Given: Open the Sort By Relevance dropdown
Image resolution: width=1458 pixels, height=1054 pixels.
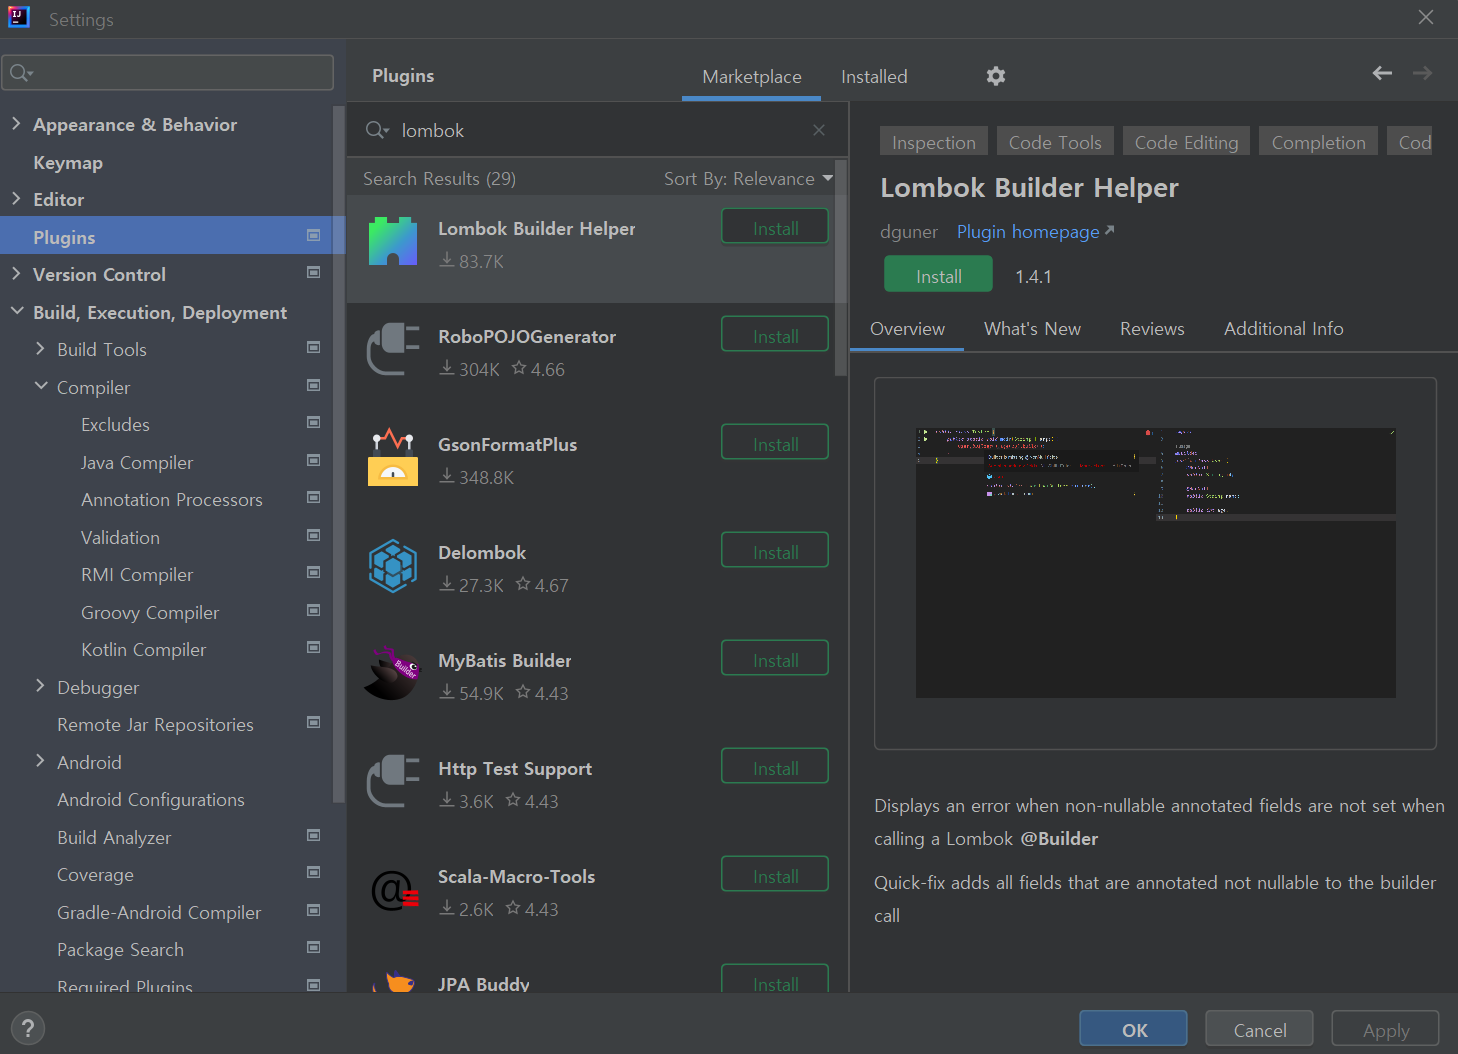Looking at the screenshot, I should pos(748,179).
